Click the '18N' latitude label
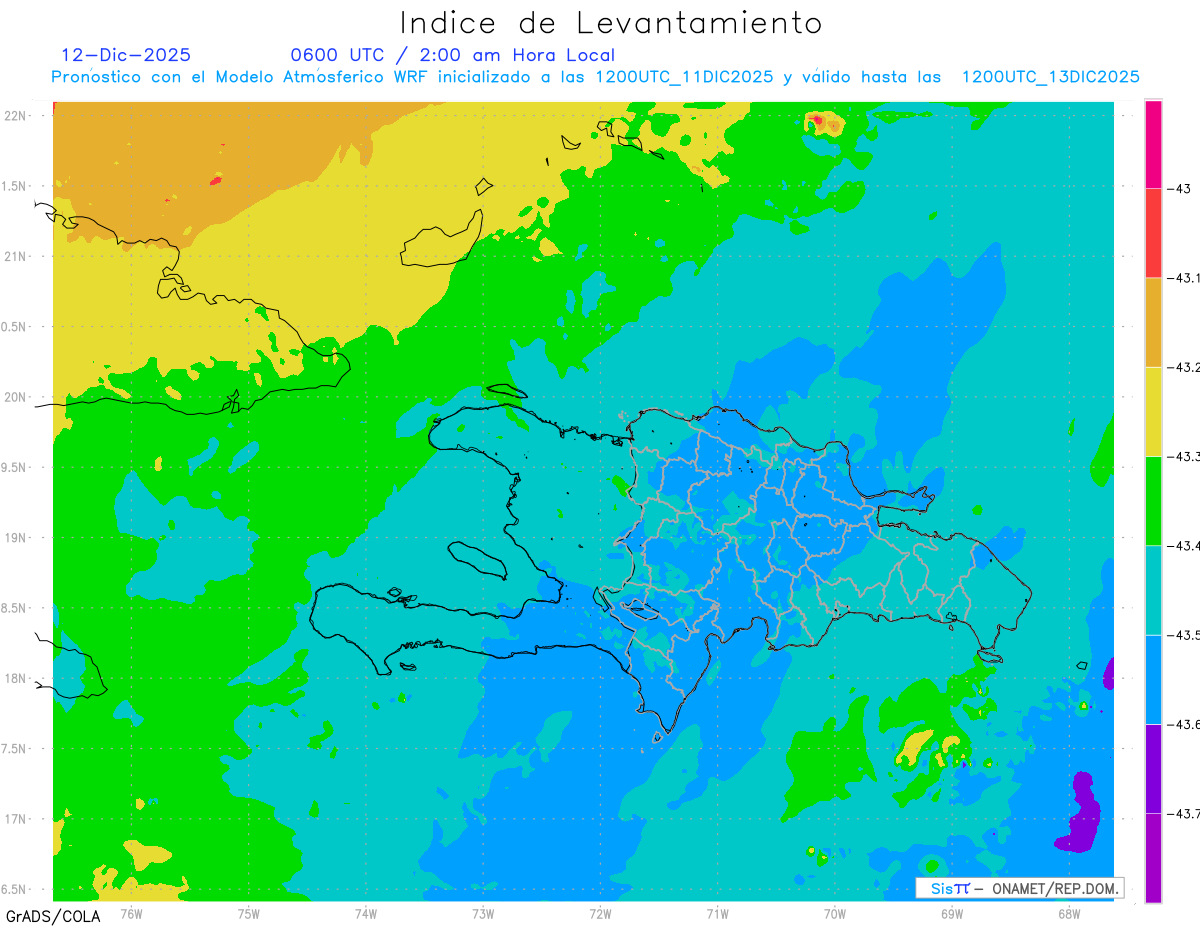The height and width of the screenshot is (927, 1200). 17,678
